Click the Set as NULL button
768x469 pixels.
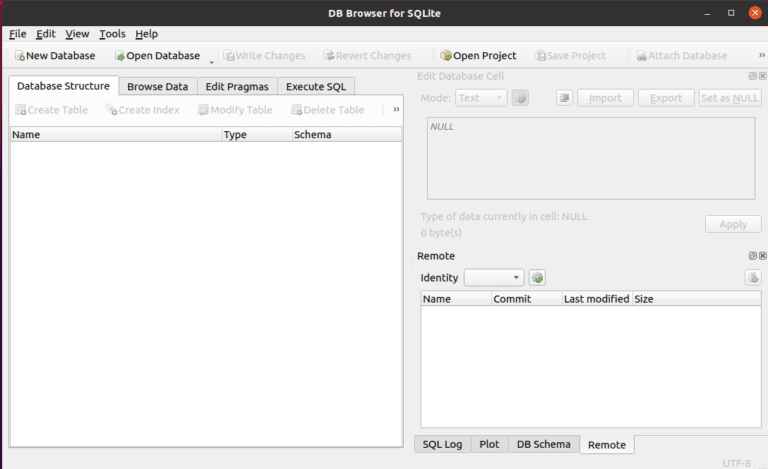pos(730,98)
